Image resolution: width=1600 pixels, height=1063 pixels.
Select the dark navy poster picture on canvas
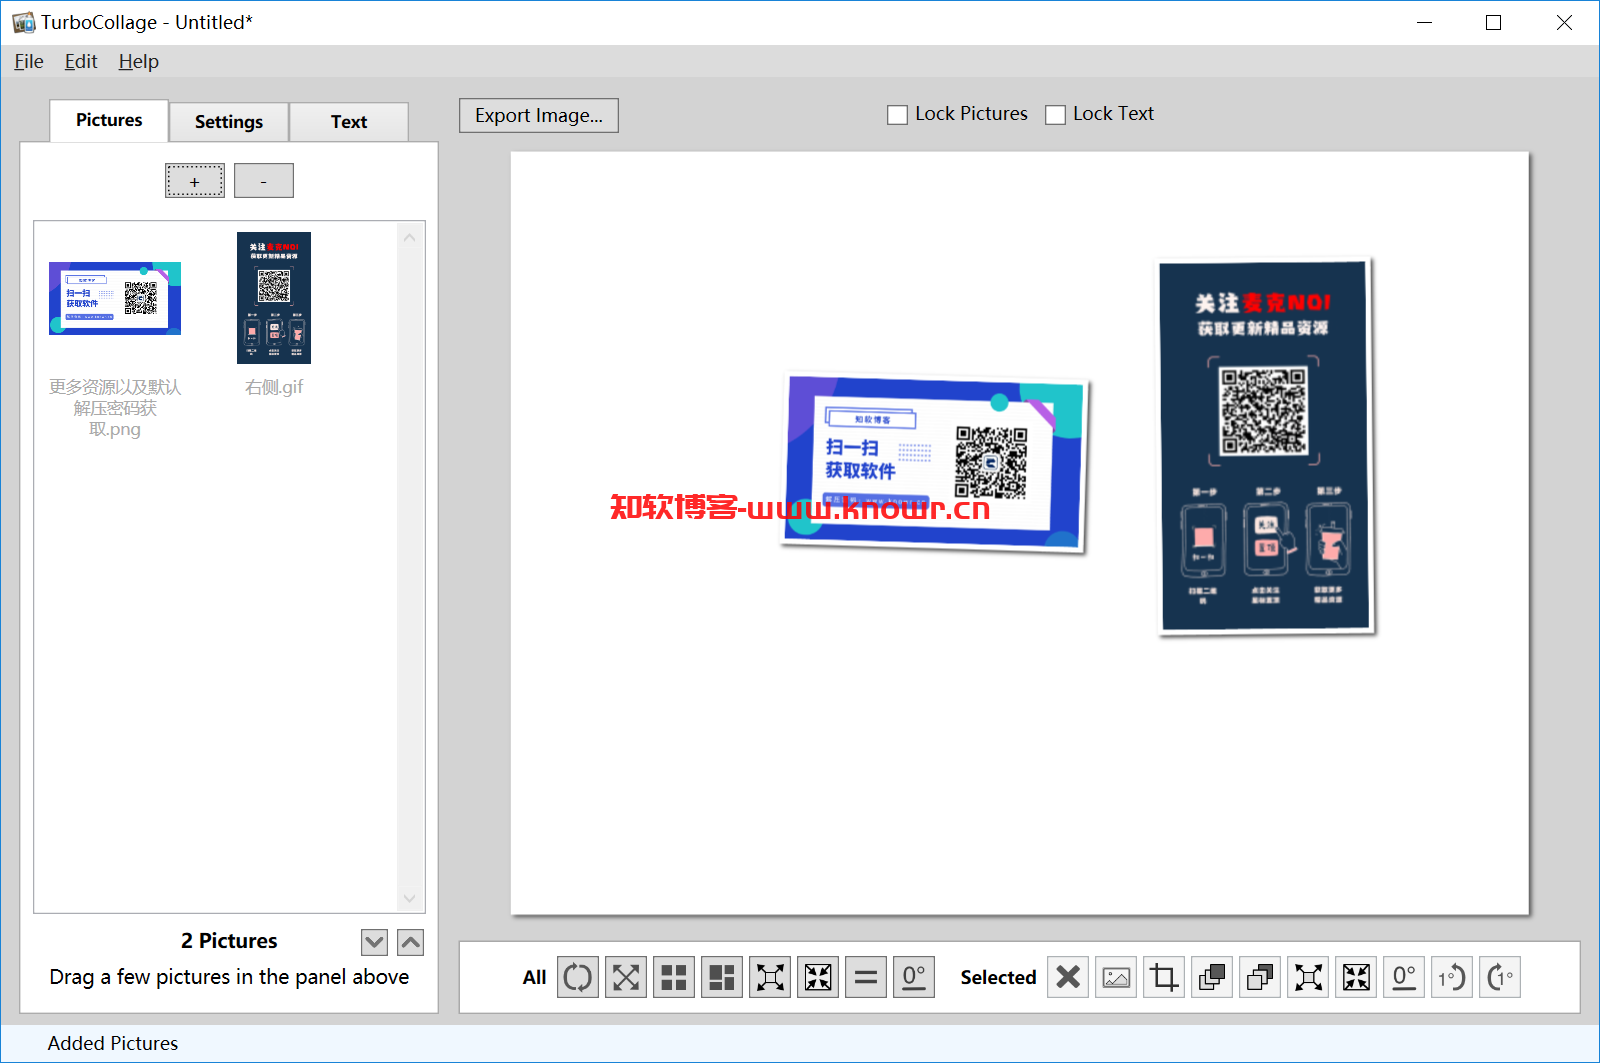[x=1265, y=446]
